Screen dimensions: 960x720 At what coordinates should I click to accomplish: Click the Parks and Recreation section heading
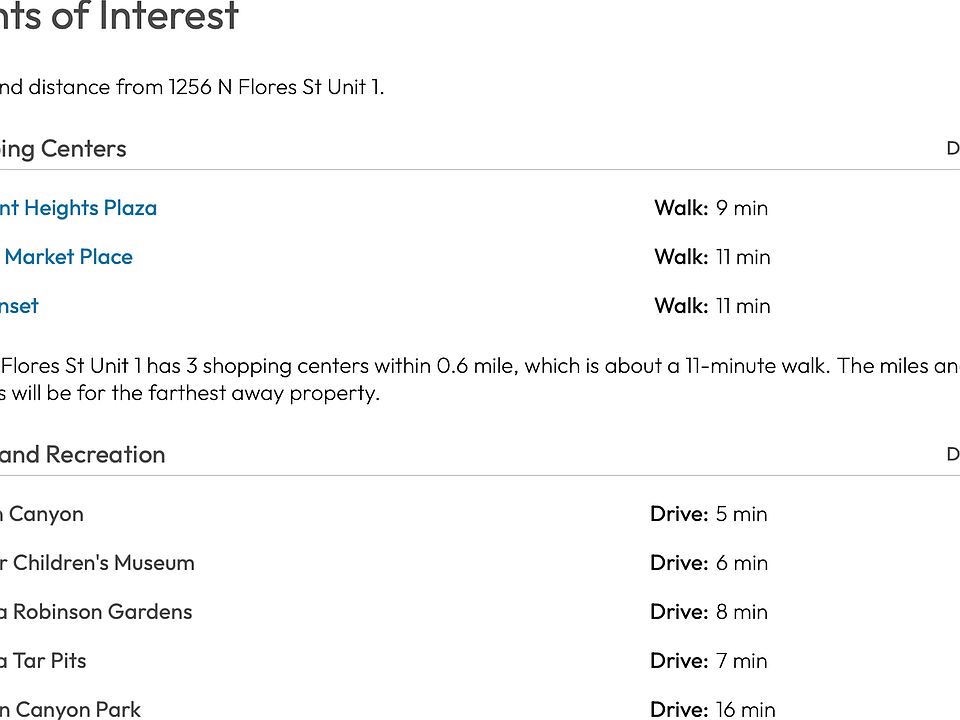coord(82,455)
